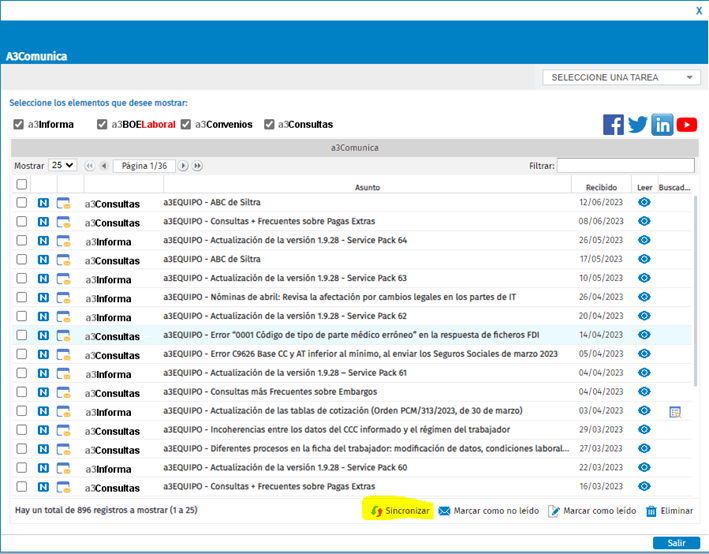Image resolution: width=709 pixels, height=554 pixels.
Task: Click the N badge on Service Pack 61 row
Action: click(x=43, y=373)
